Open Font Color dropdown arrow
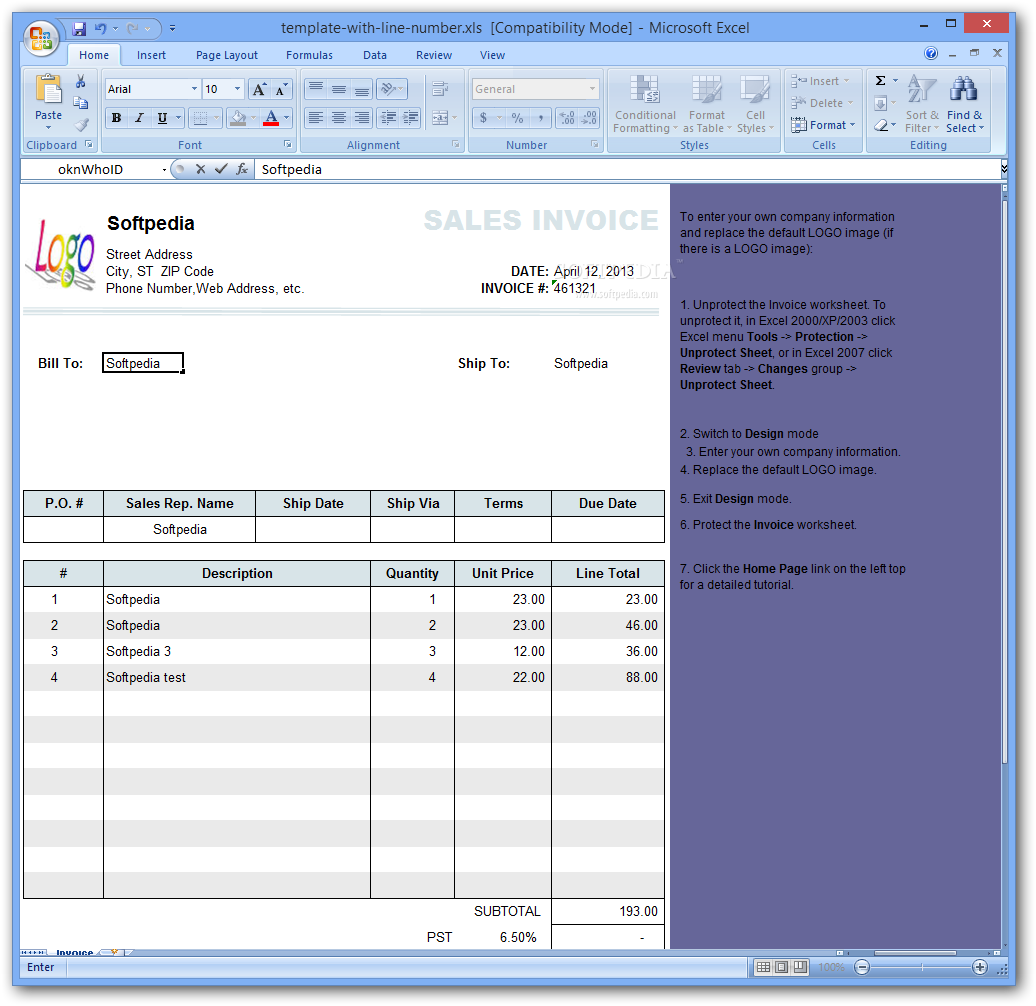The width and height of the screenshot is (1036, 1006). [287, 118]
